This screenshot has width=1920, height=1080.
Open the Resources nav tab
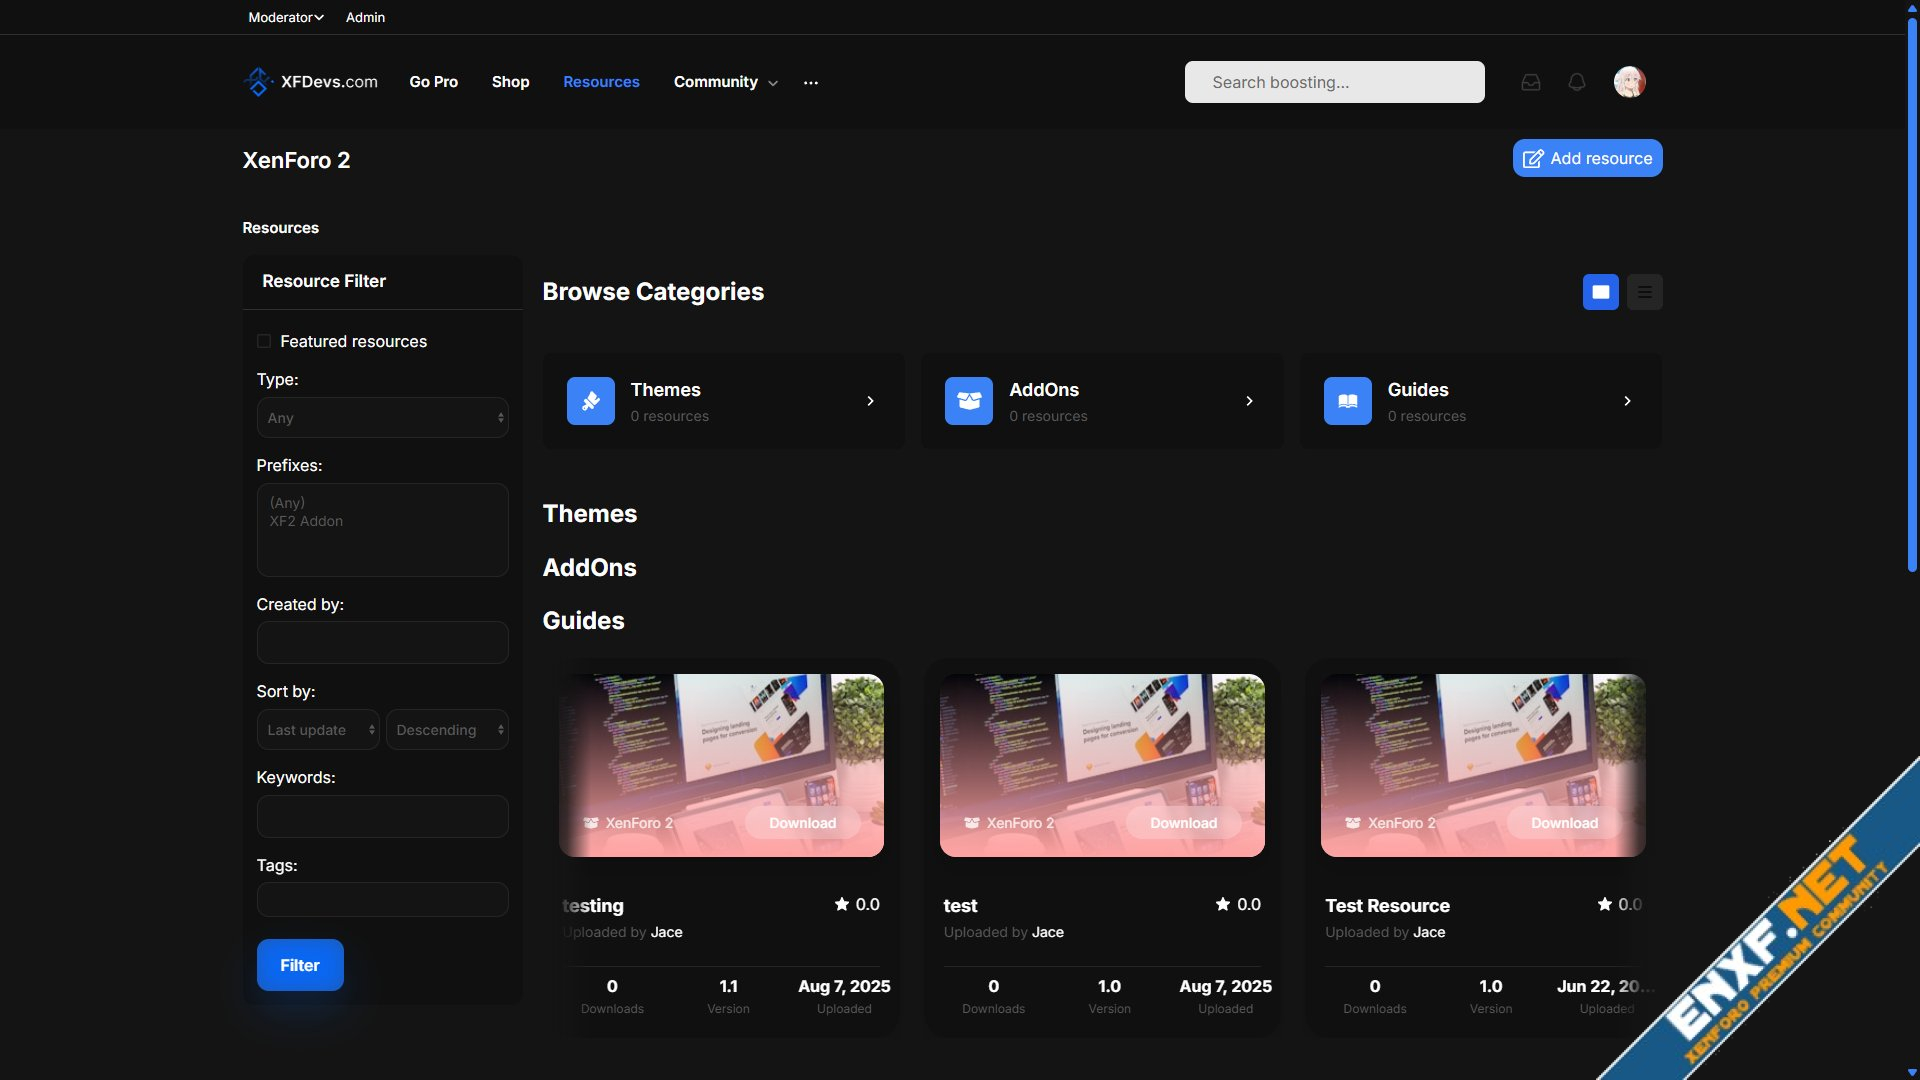tap(601, 82)
